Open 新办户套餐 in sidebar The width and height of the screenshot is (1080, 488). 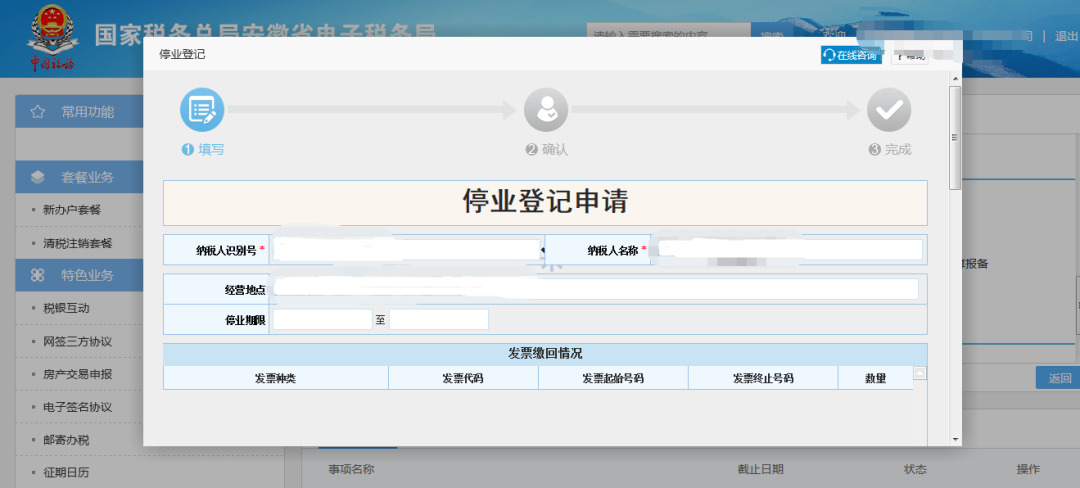72,210
